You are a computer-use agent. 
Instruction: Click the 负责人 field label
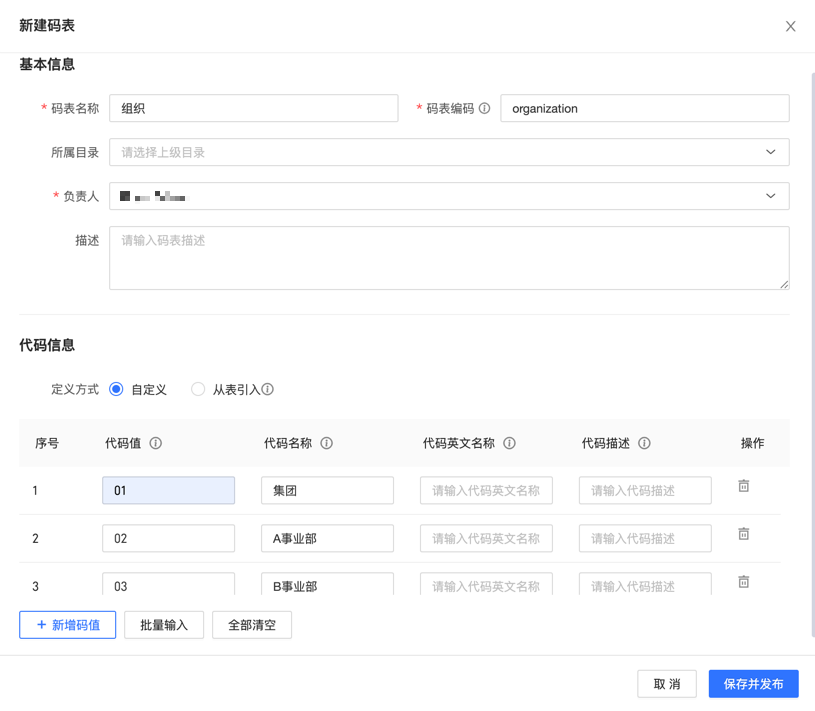pos(81,196)
